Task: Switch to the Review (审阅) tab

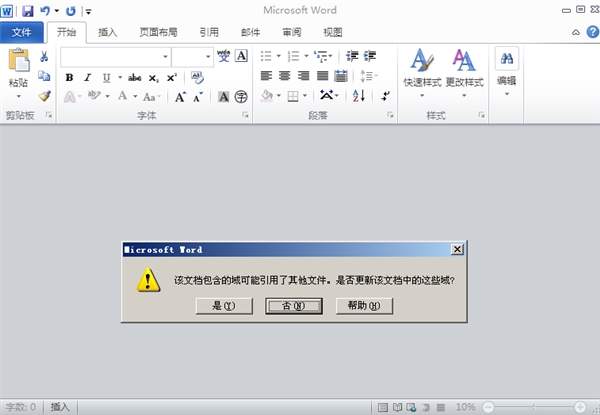Action: (x=292, y=33)
